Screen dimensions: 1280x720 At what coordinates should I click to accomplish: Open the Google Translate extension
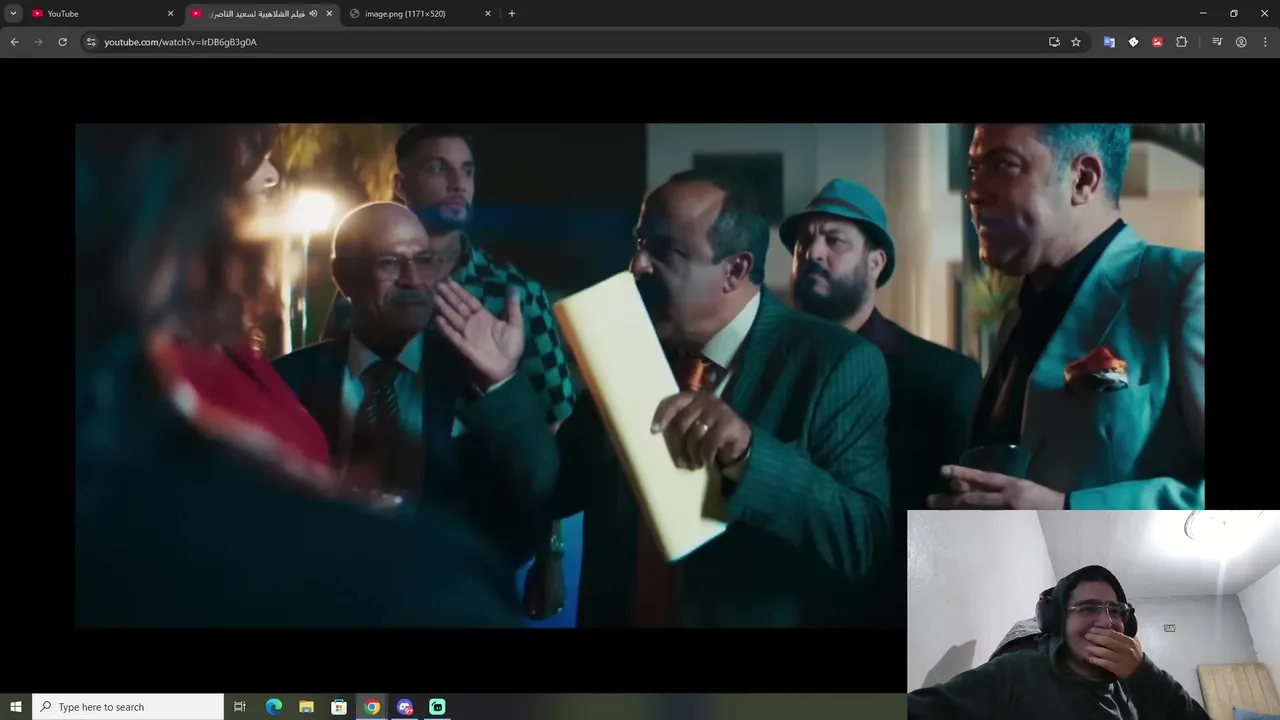pos(1109,42)
